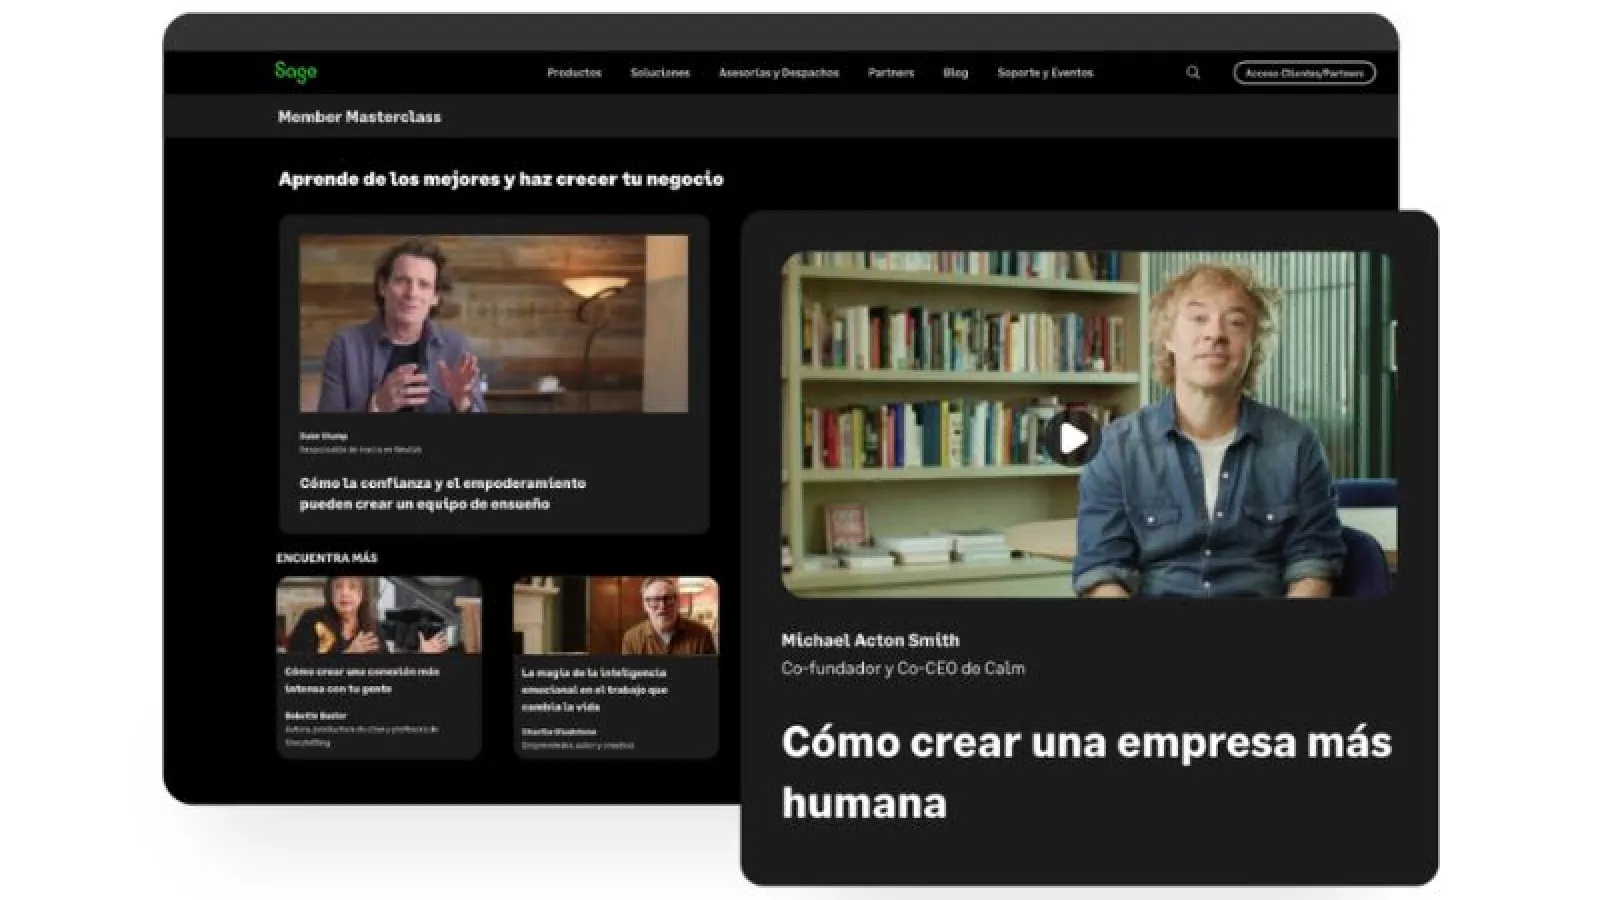Open 'Cómo la confianza y el empoderamiento' title

(x=442, y=493)
